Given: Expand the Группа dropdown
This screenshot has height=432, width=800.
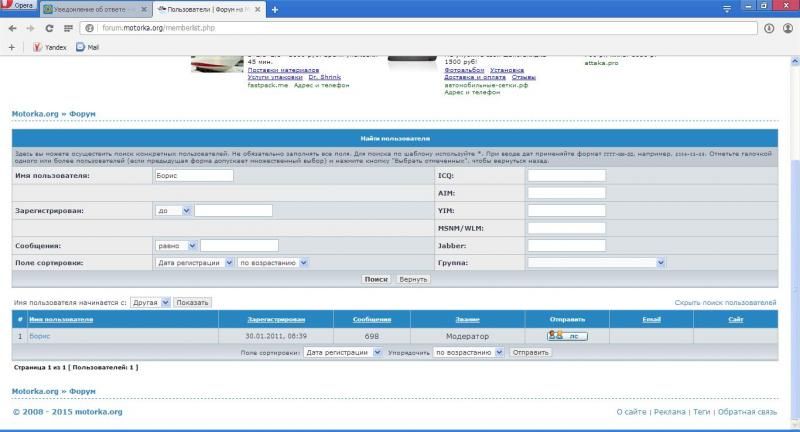Looking at the screenshot, I should (x=596, y=262).
